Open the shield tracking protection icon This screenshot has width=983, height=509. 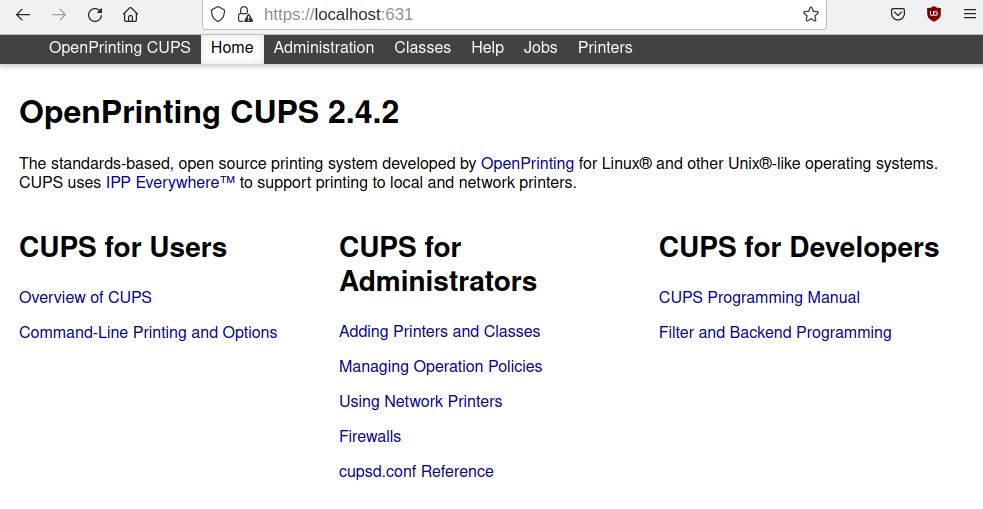(218, 14)
